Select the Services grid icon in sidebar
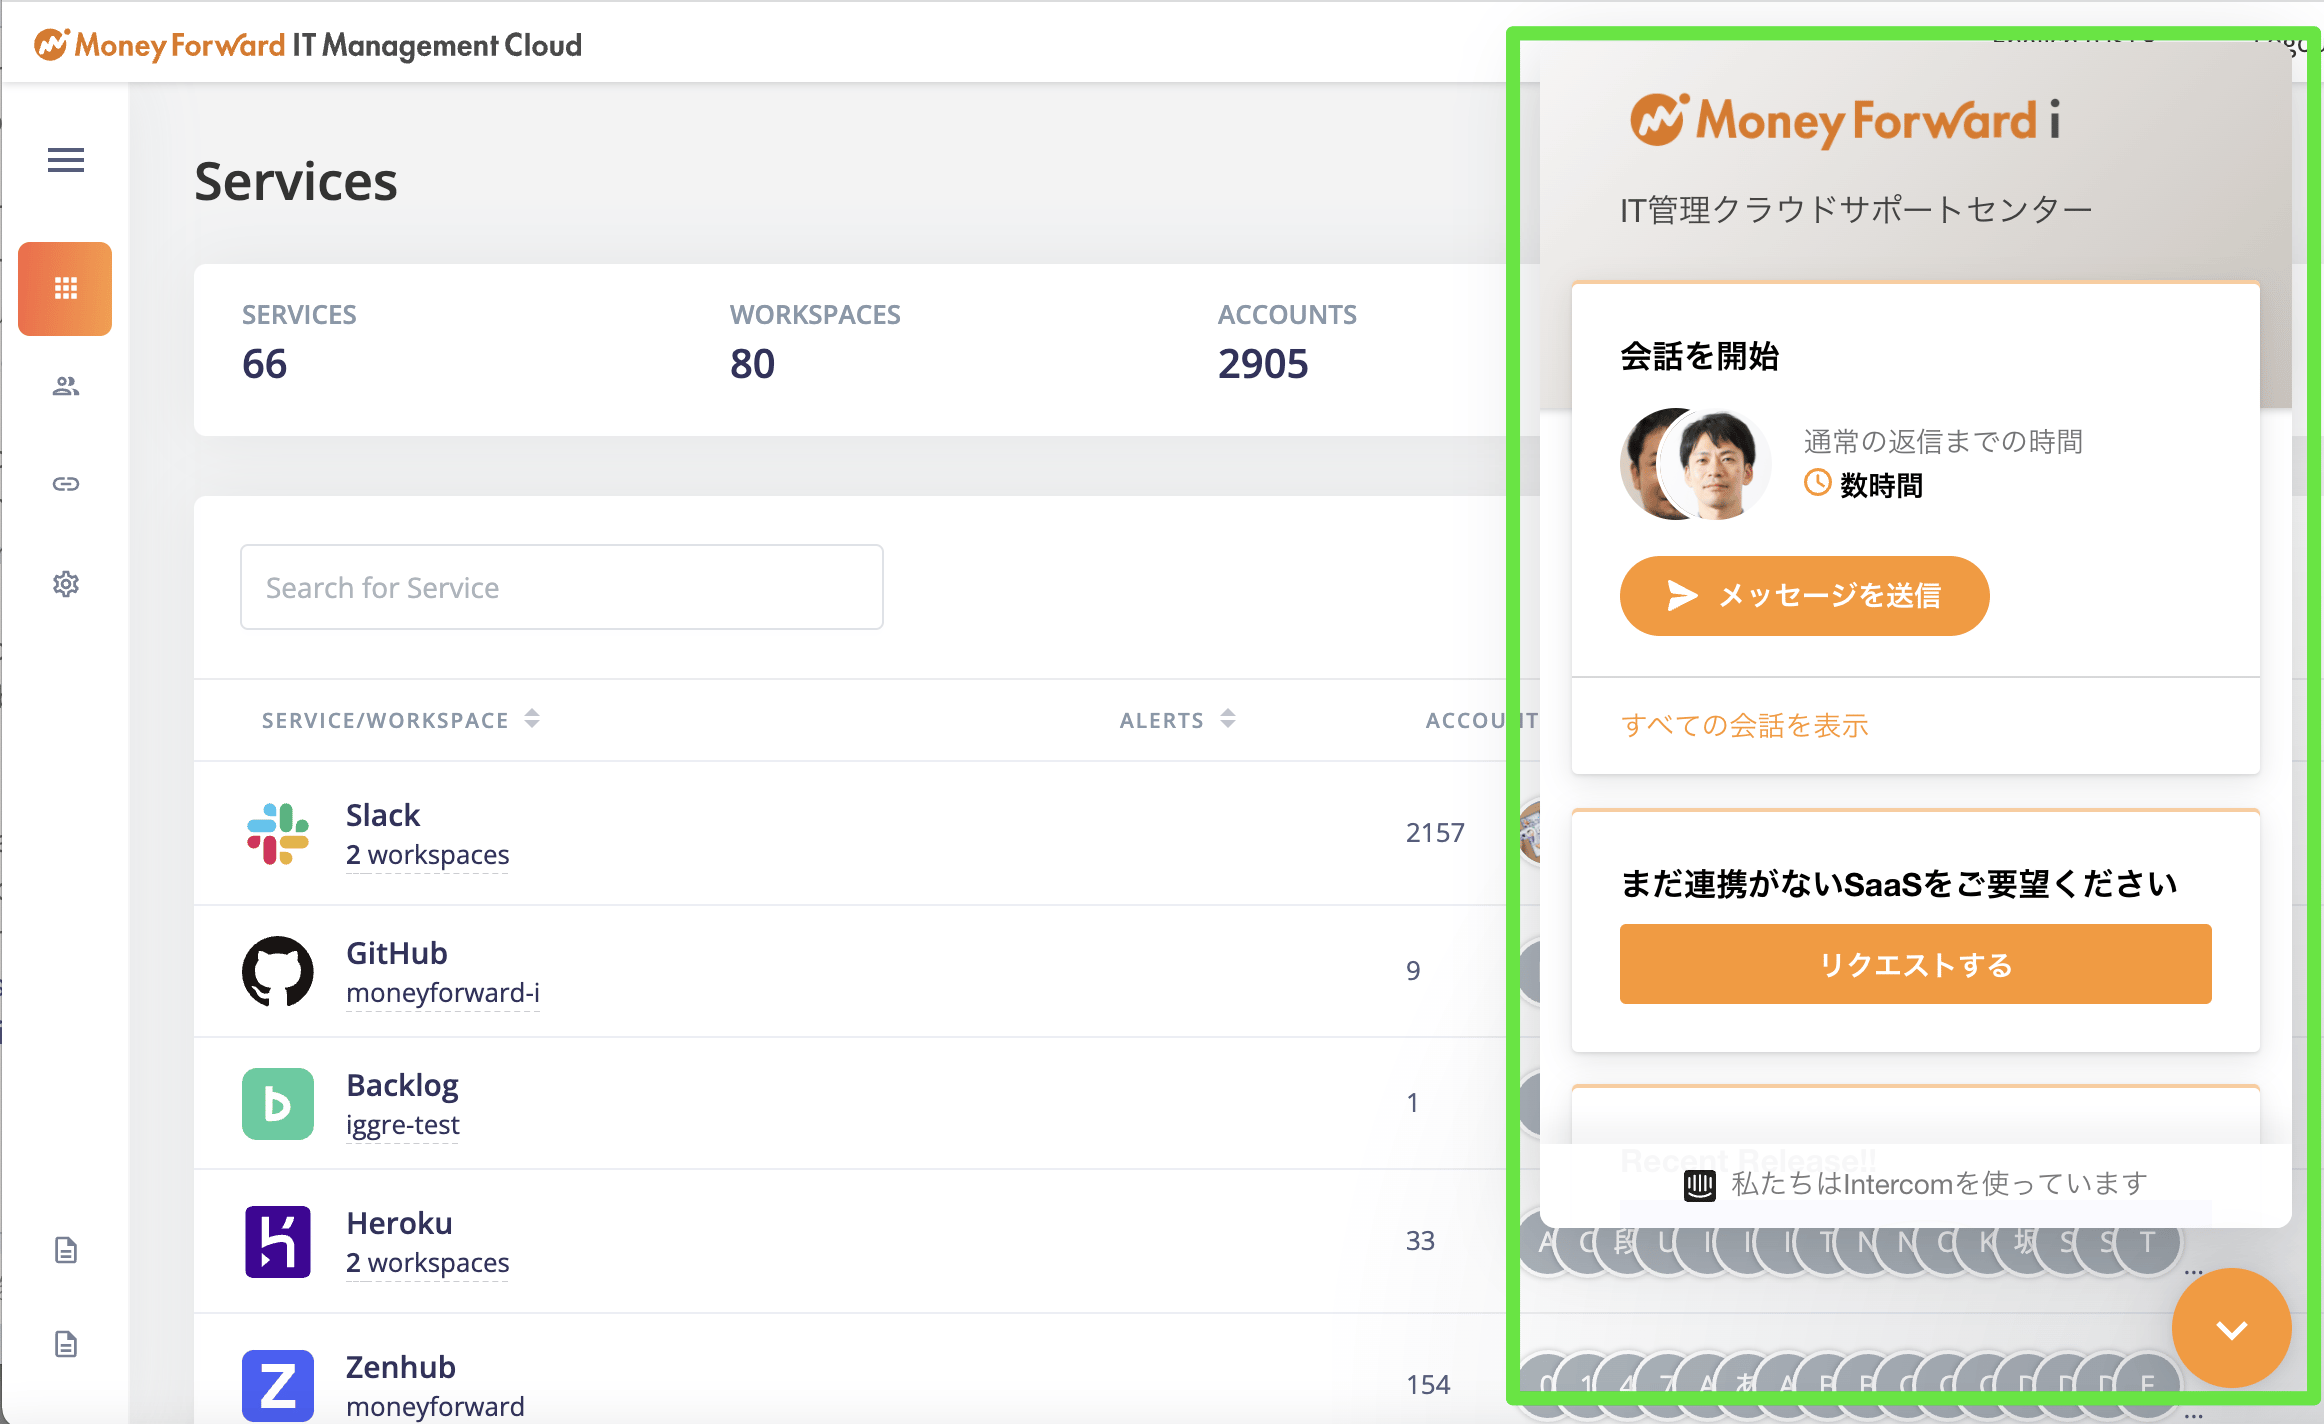This screenshot has width=2324, height=1424. point(65,288)
